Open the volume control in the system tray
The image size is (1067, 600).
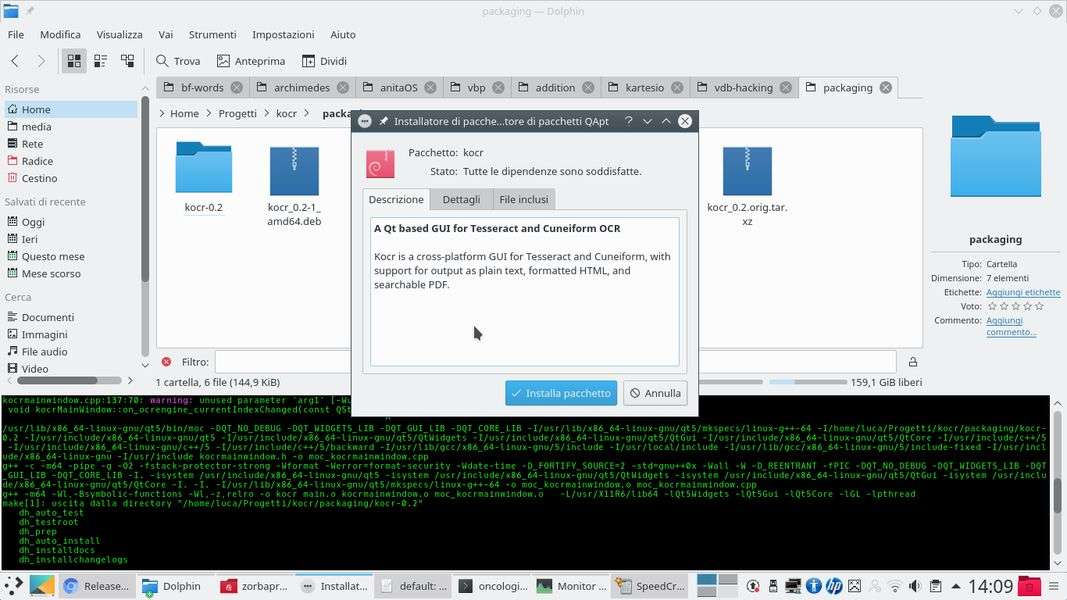[x=915, y=586]
